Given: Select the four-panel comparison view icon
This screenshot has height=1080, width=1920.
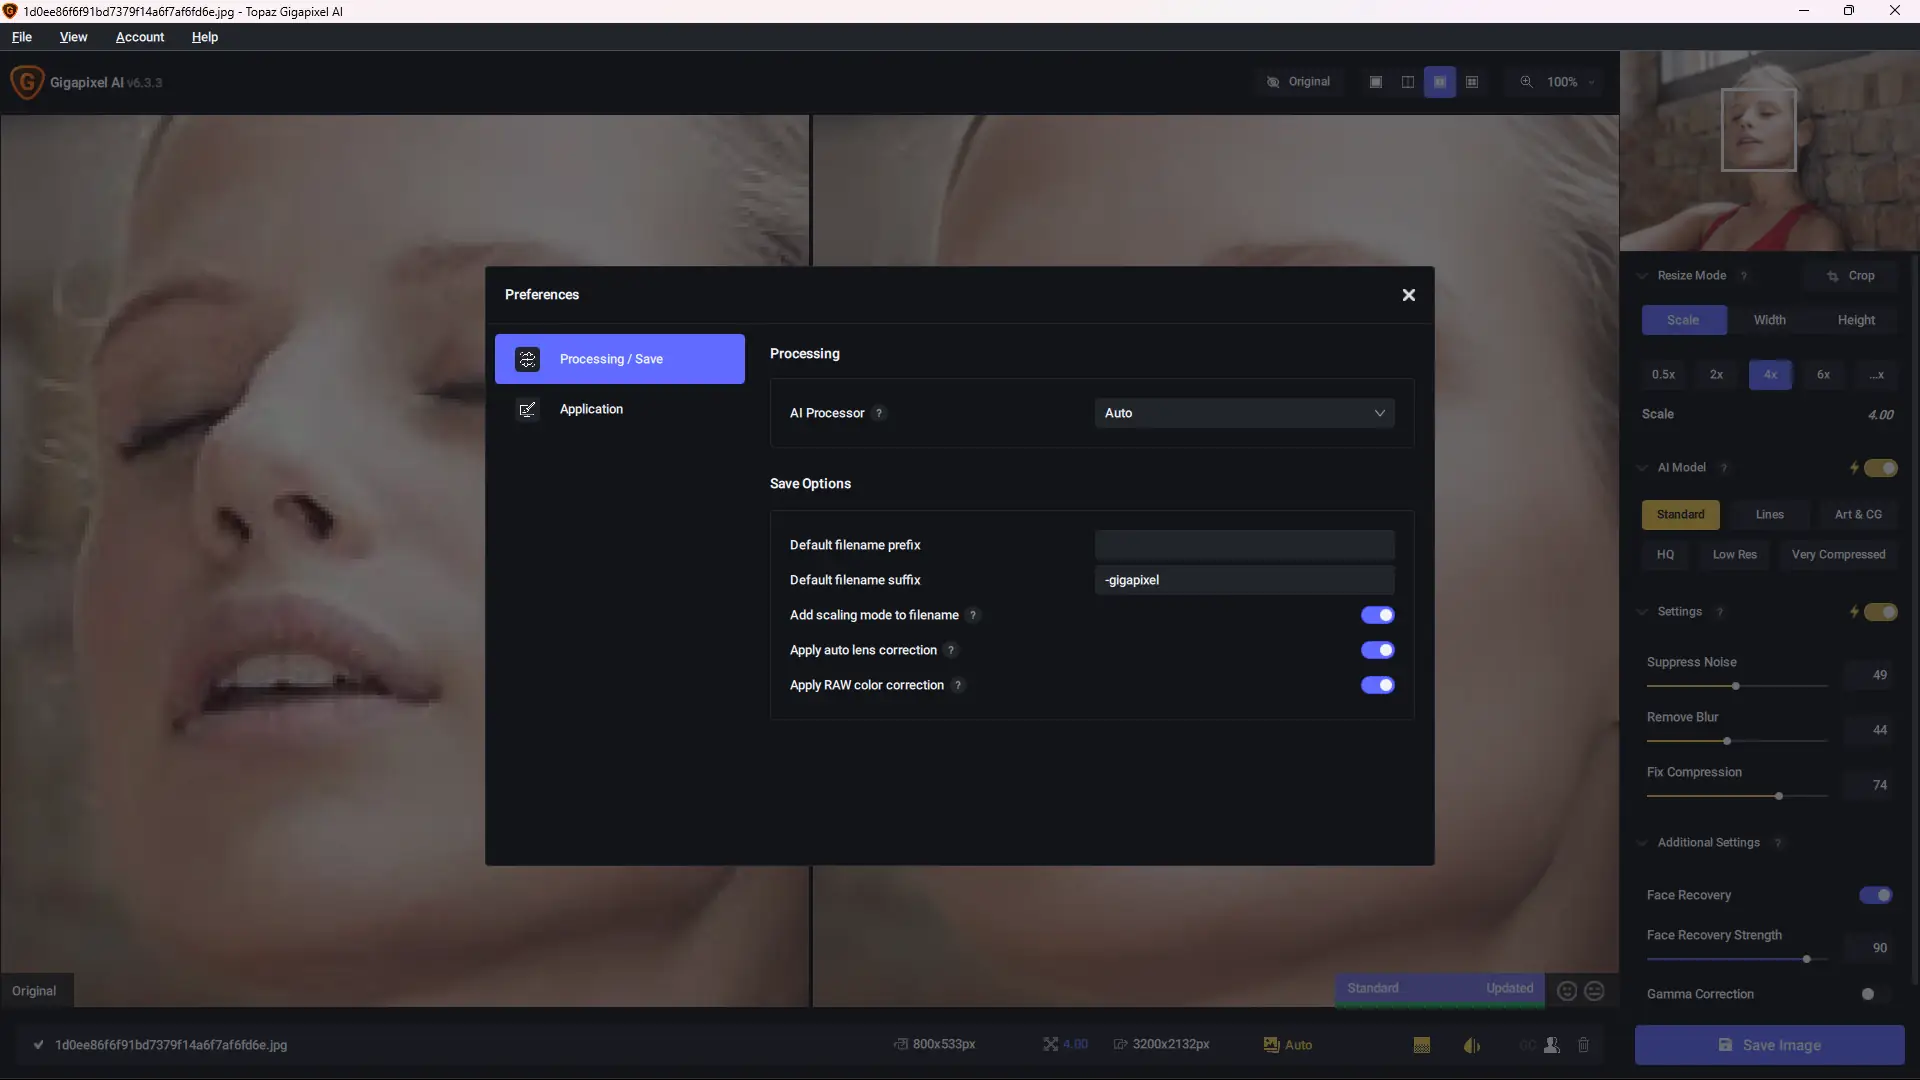Looking at the screenshot, I should [x=1472, y=82].
